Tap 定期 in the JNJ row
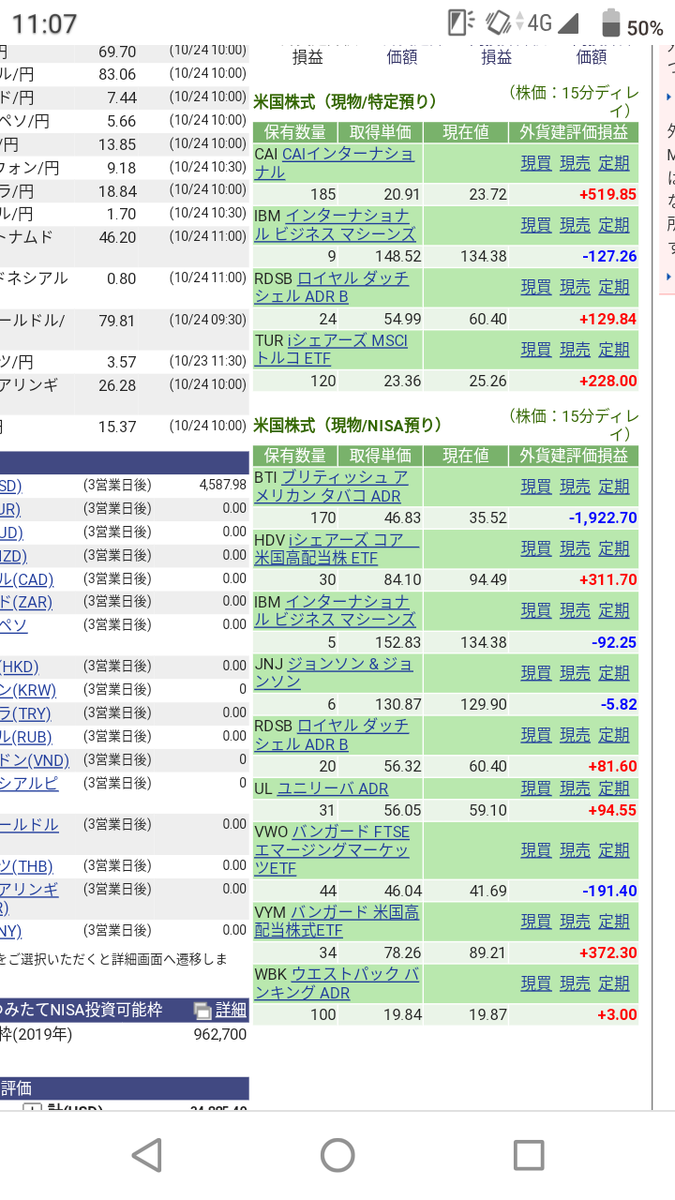 pos(614,672)
